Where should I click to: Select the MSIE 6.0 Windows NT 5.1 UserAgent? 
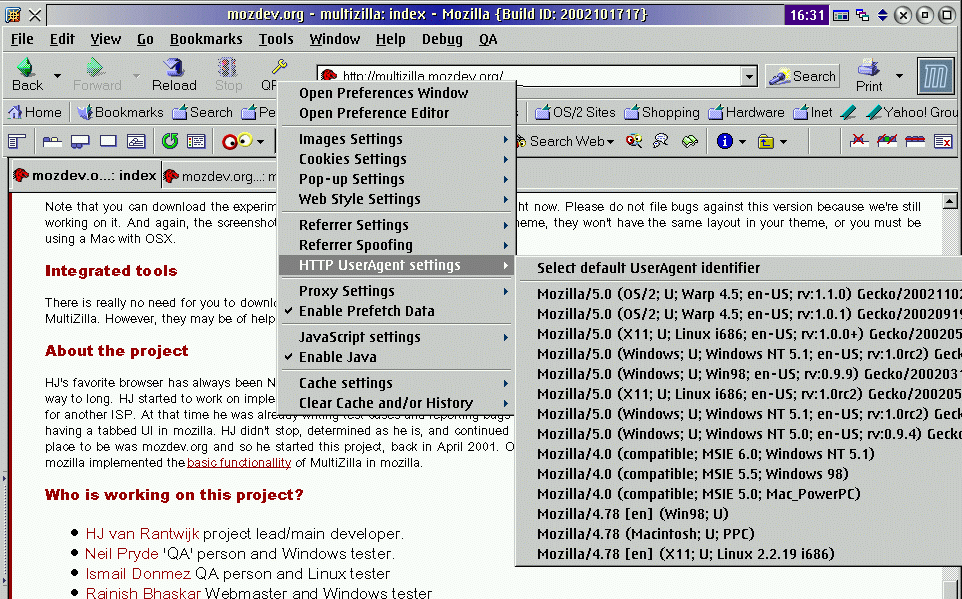pos(741,454)
